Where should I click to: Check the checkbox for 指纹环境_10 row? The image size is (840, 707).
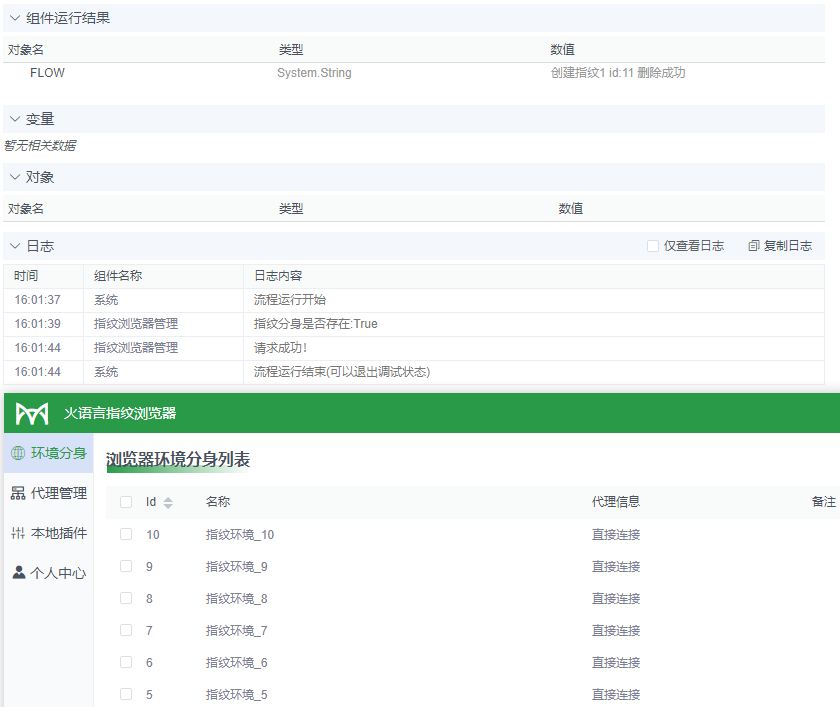(125, 535)
